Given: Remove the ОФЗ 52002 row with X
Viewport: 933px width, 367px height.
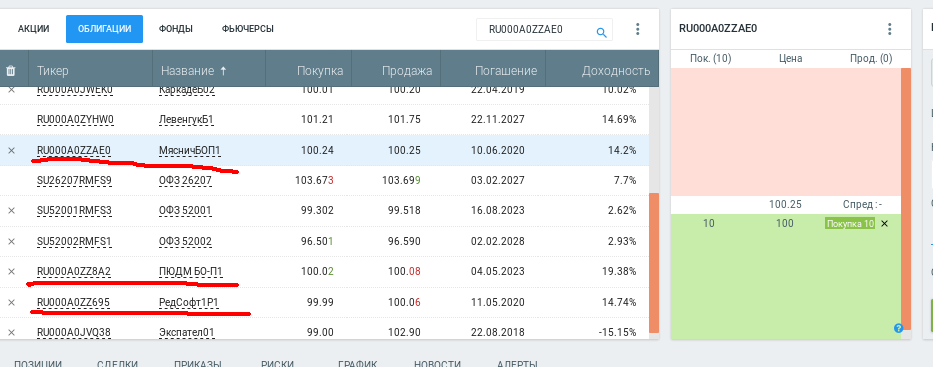Looking at the screenshot, I should 11,241.
